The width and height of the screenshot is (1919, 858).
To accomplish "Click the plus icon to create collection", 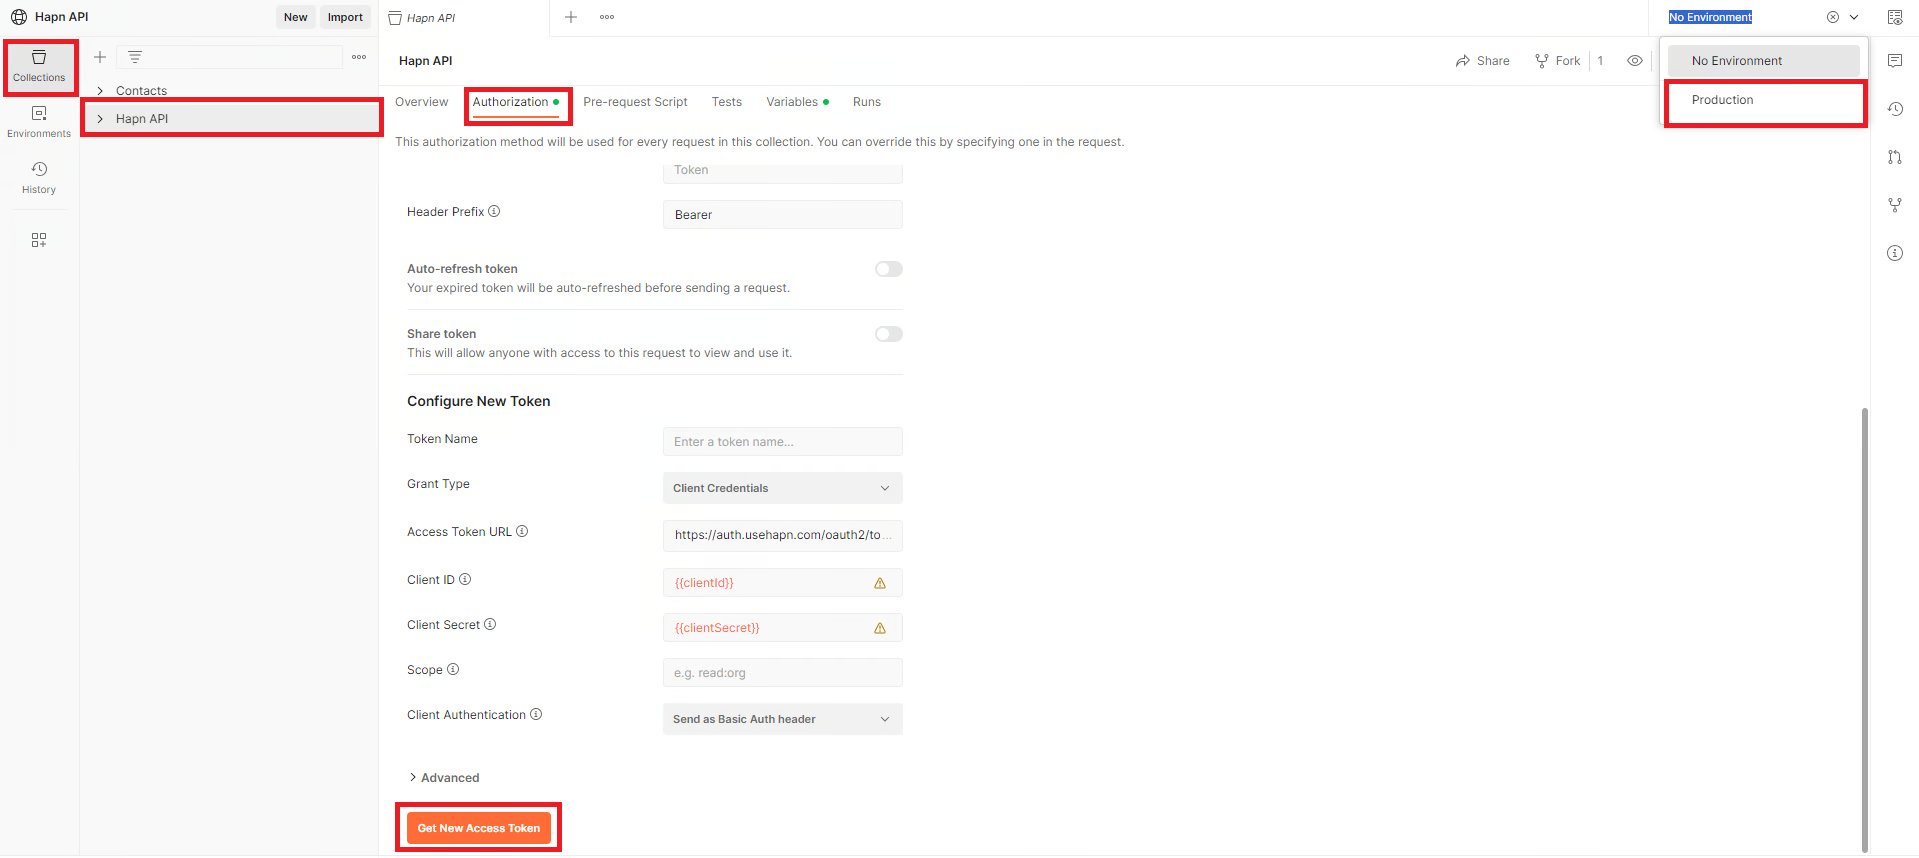I will 100,57.
